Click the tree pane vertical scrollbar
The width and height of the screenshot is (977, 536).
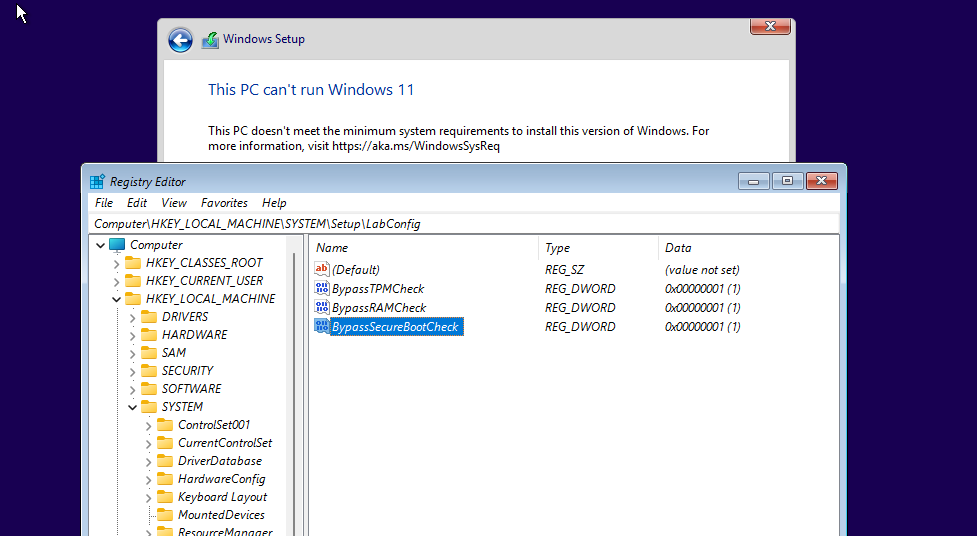pos(293,393)
